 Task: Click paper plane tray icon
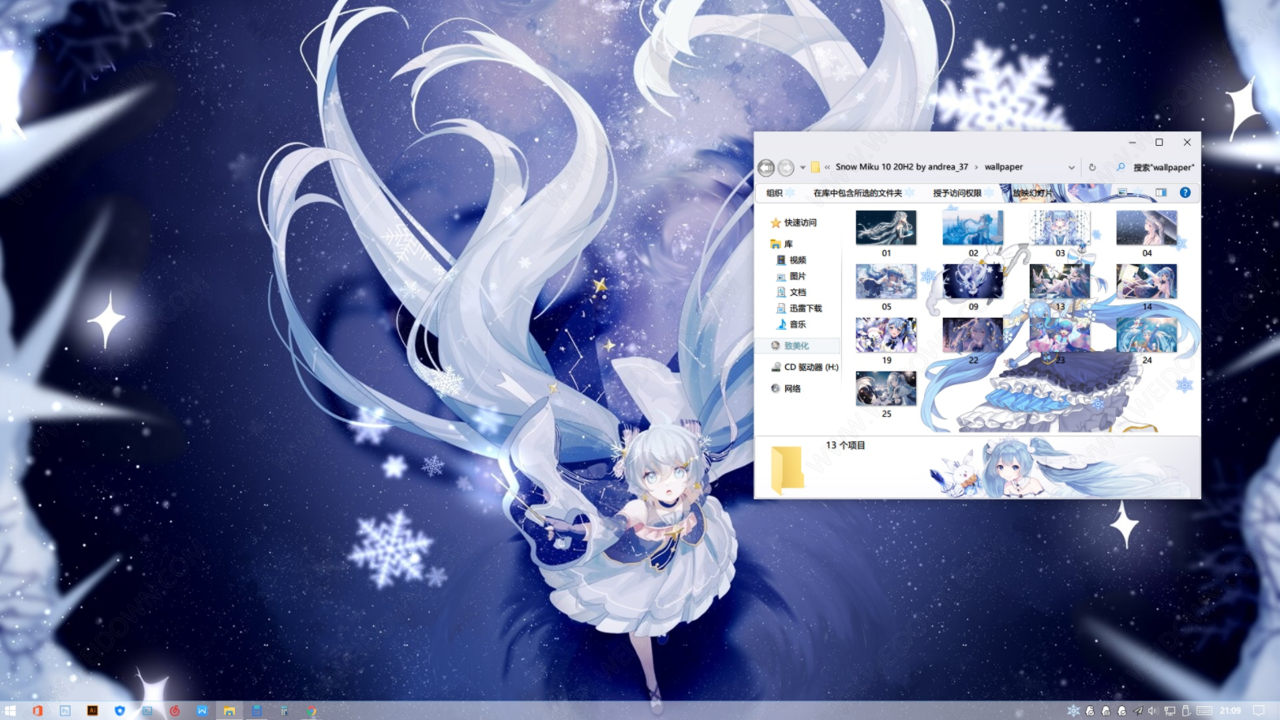pos(1138,711)
